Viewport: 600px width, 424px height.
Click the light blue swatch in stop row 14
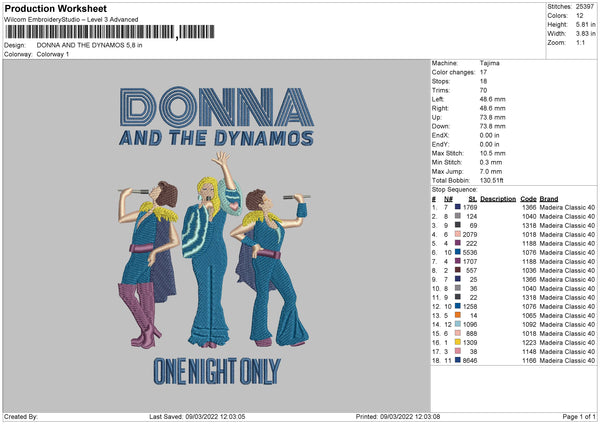click(457, 324)
